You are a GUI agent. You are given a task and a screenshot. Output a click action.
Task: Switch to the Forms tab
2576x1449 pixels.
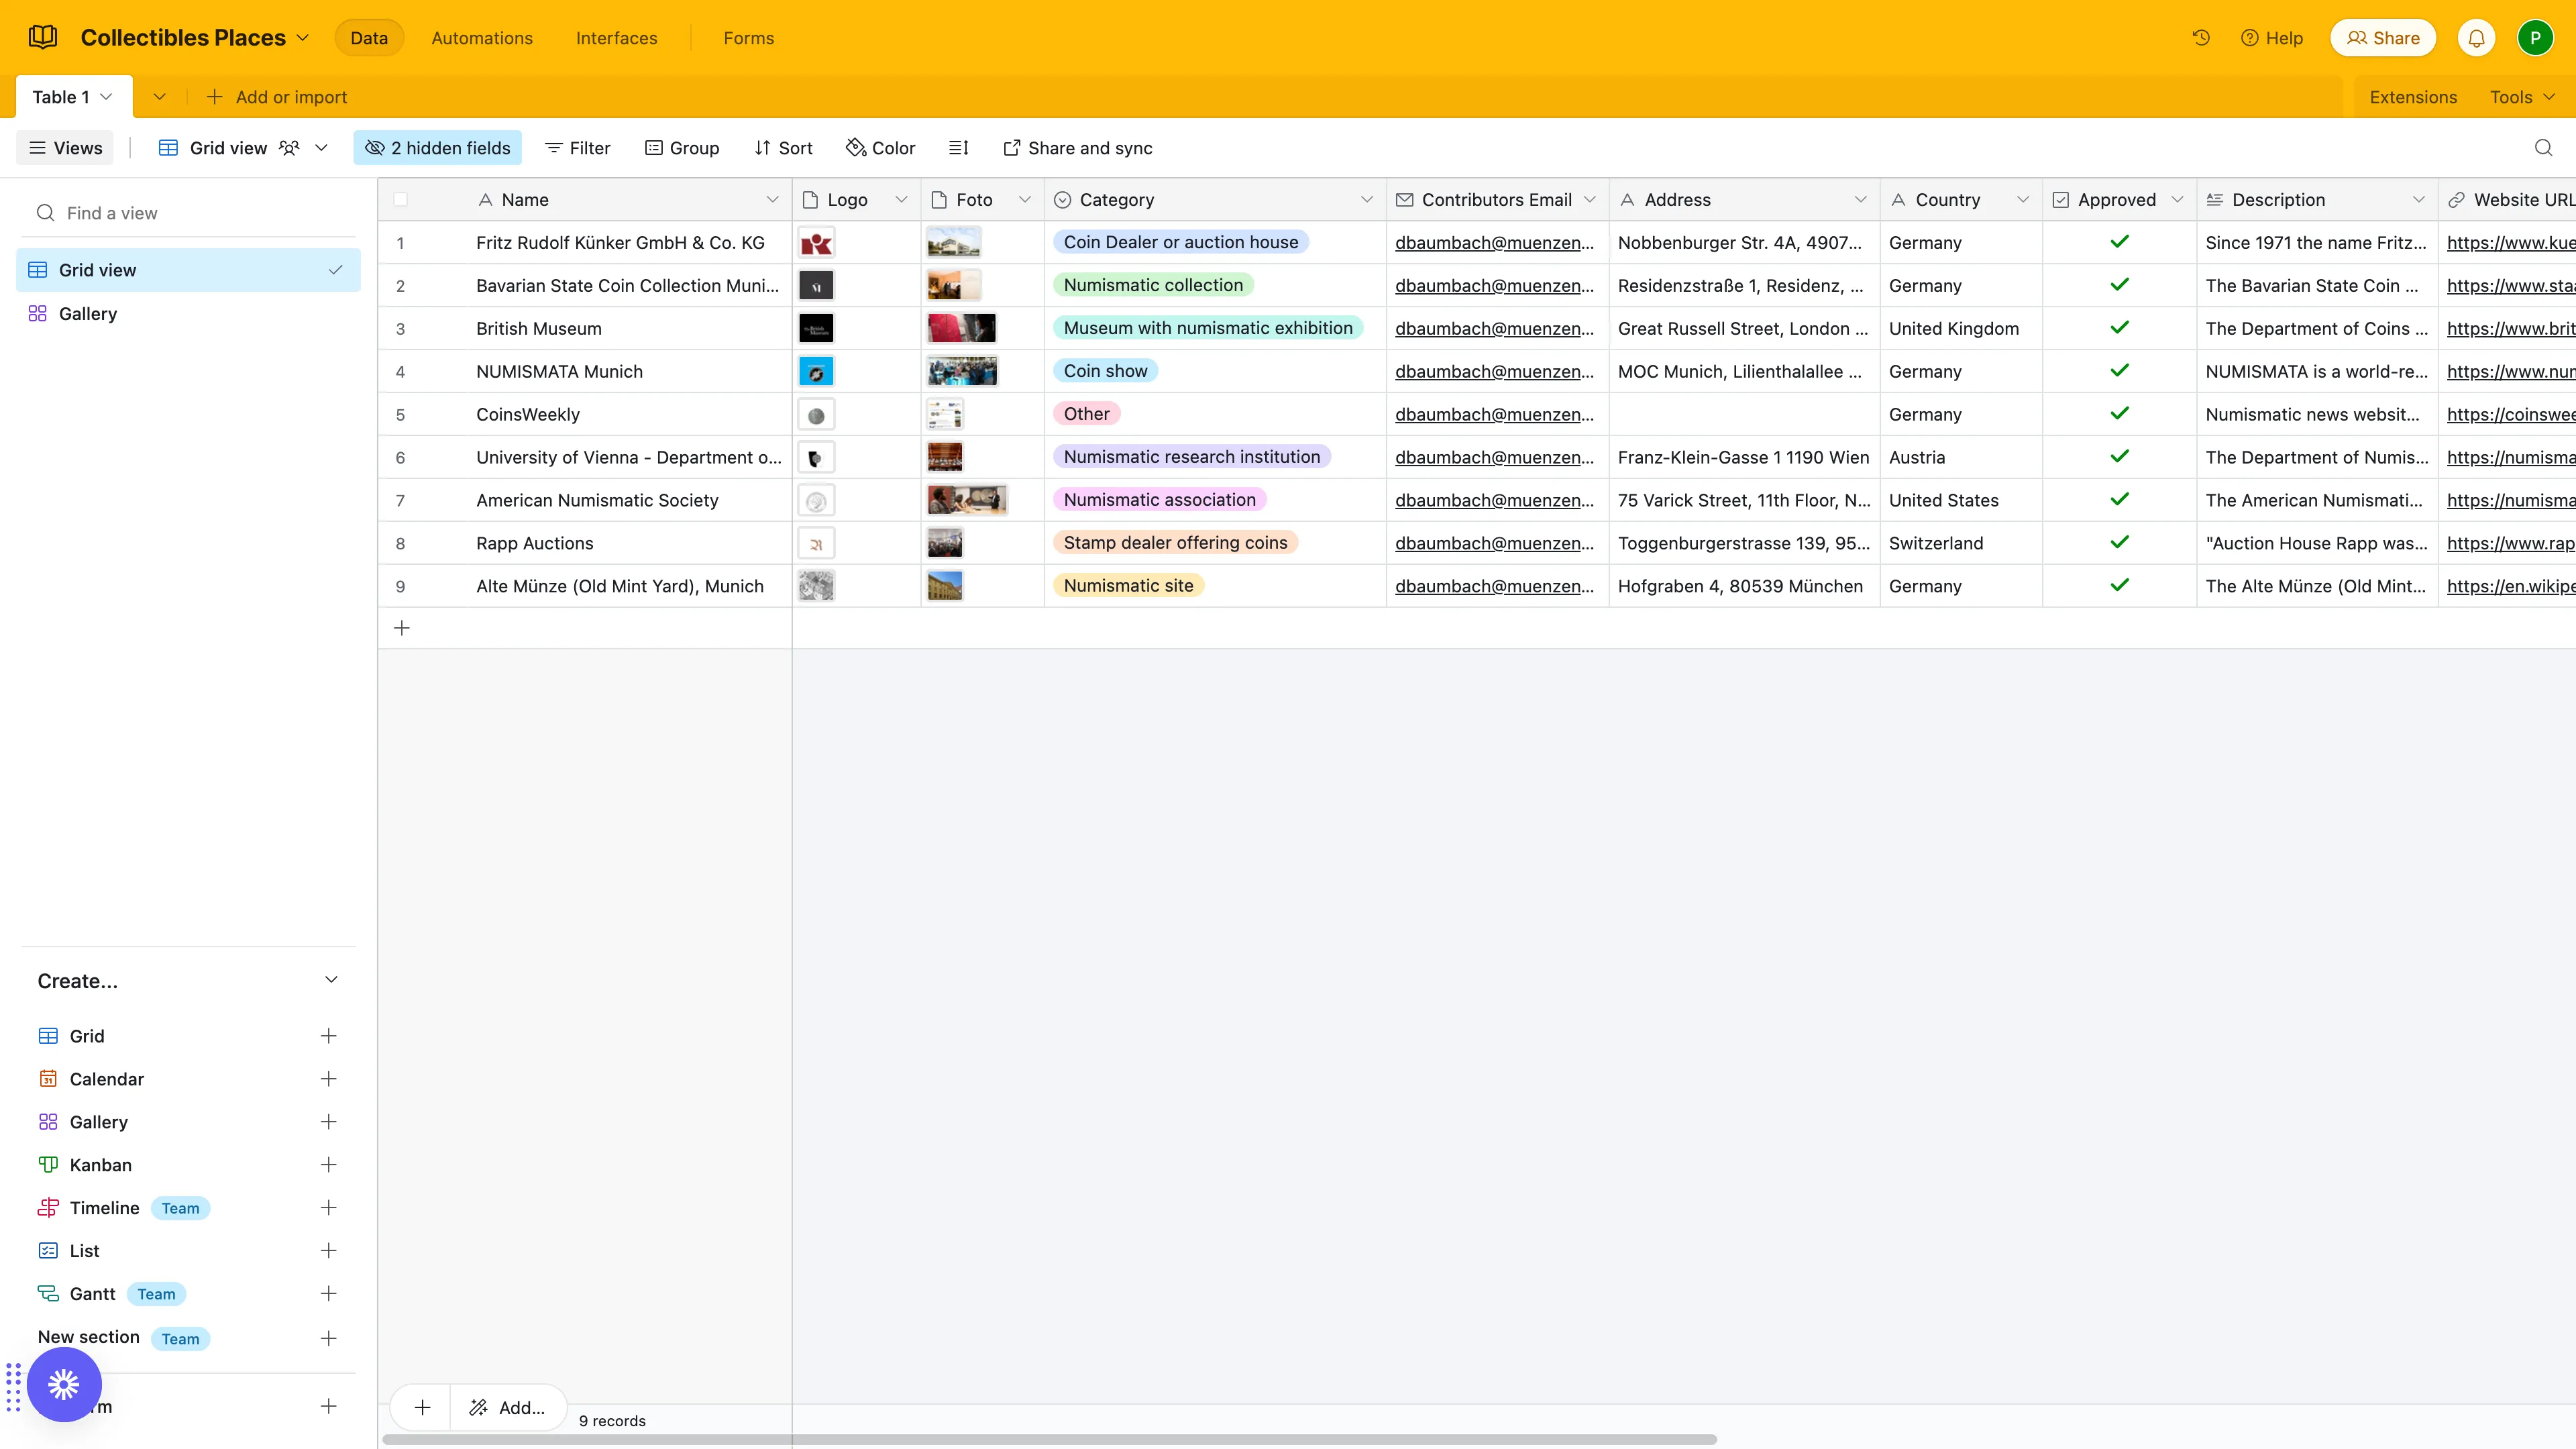748,38
